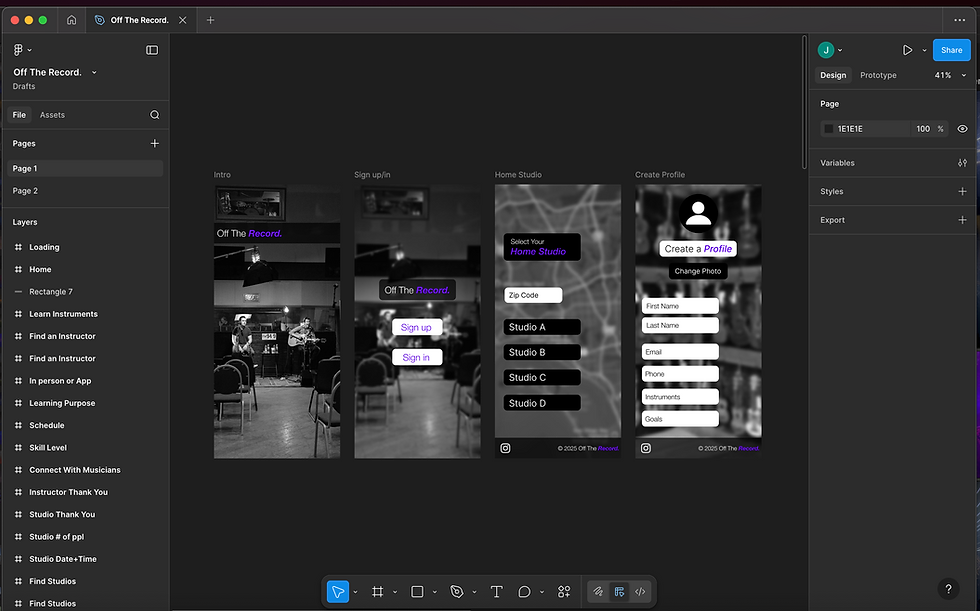Screen dimensions: 980x611
Task: Click the blue Share button
Action: click(951, 49)
